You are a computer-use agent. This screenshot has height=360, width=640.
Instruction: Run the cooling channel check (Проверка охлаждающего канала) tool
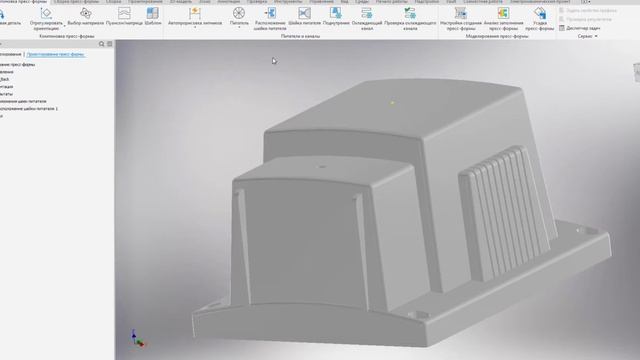point(410,18)
